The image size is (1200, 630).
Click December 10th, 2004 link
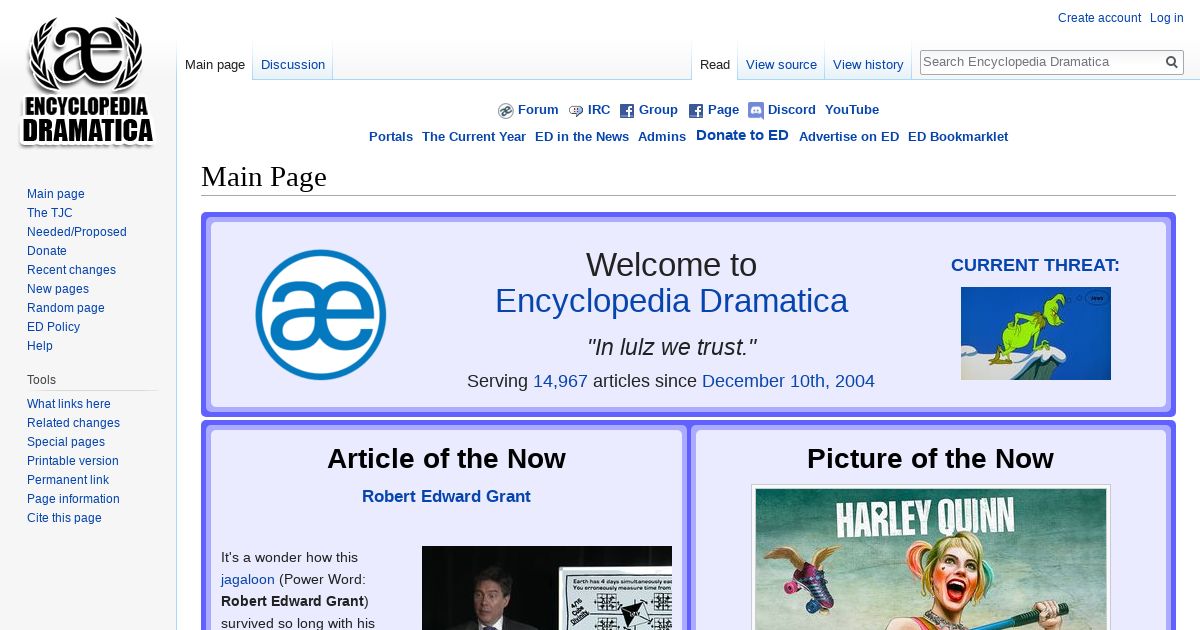788,381
